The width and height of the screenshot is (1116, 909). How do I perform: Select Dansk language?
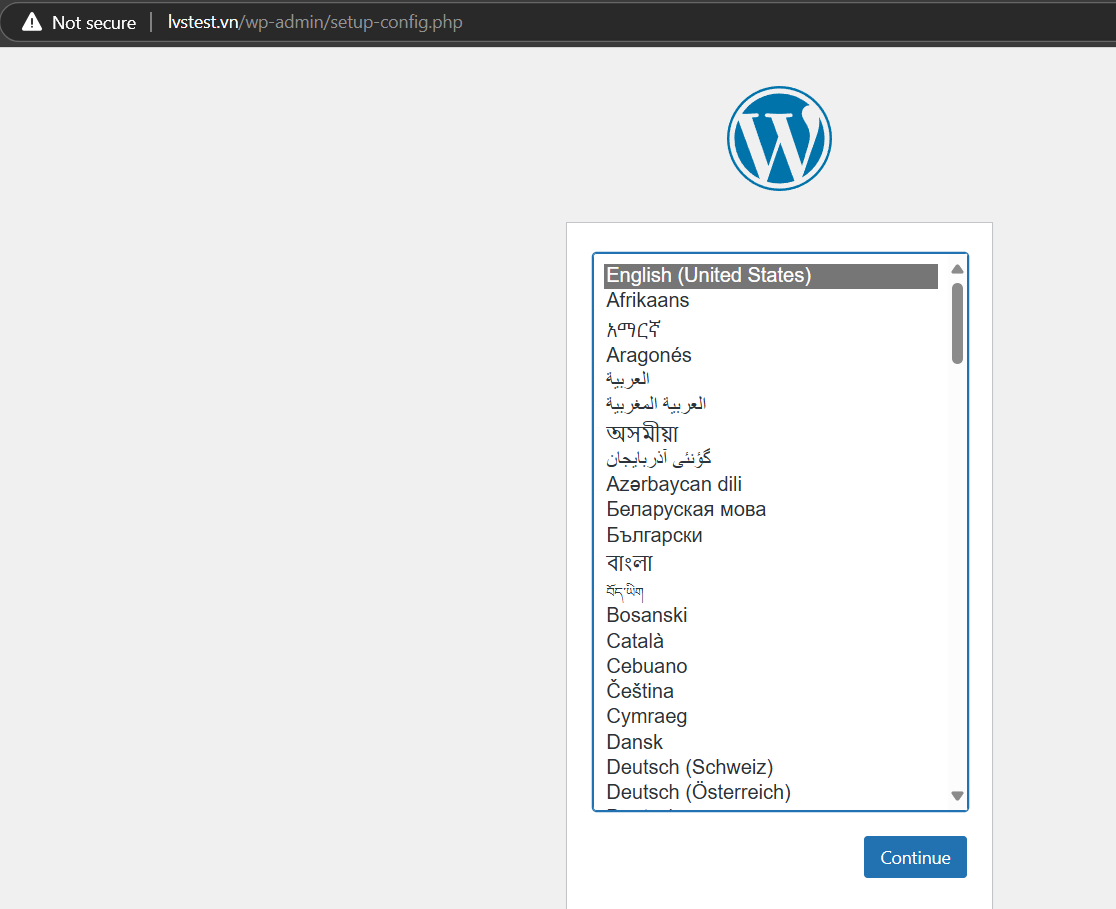[771, 742]
